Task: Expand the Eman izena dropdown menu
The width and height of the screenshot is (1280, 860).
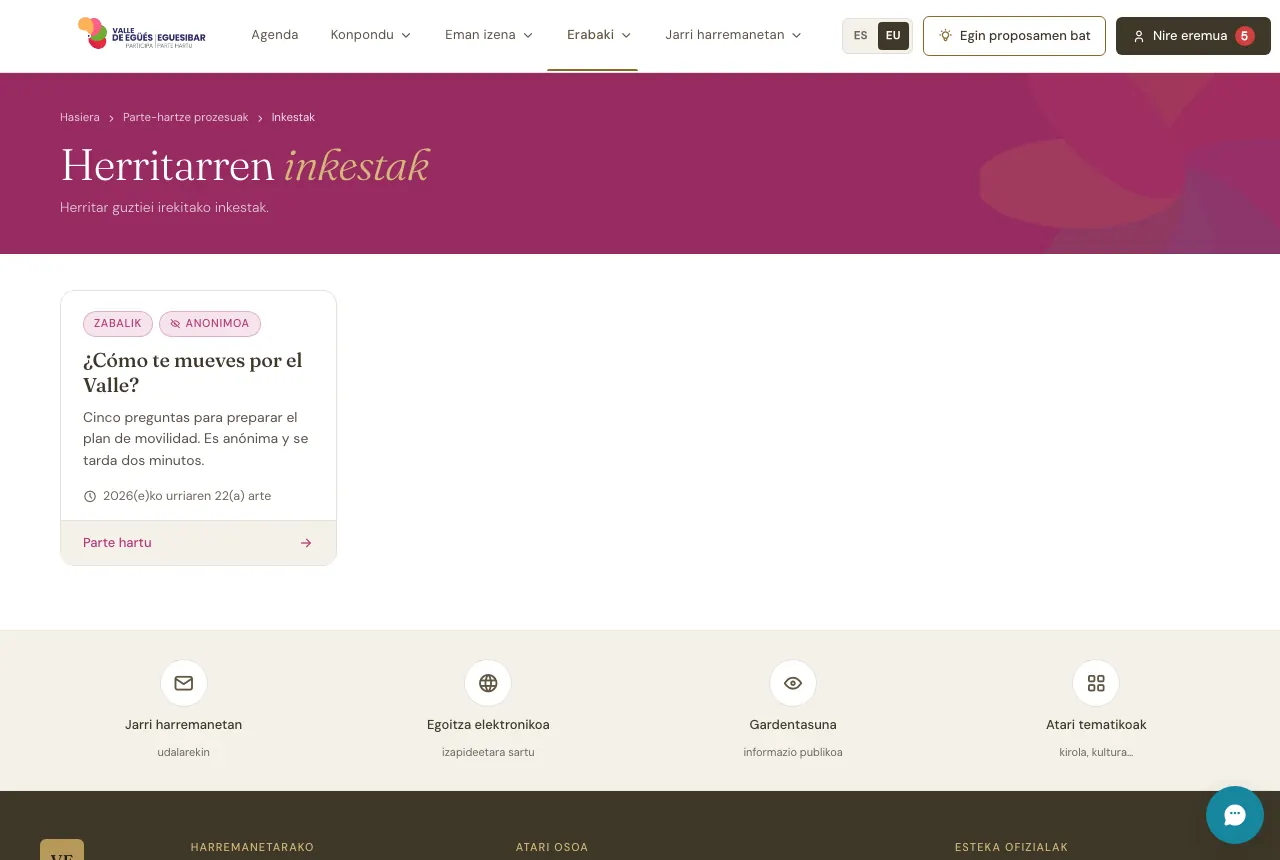Action: (x=489, y=35)
